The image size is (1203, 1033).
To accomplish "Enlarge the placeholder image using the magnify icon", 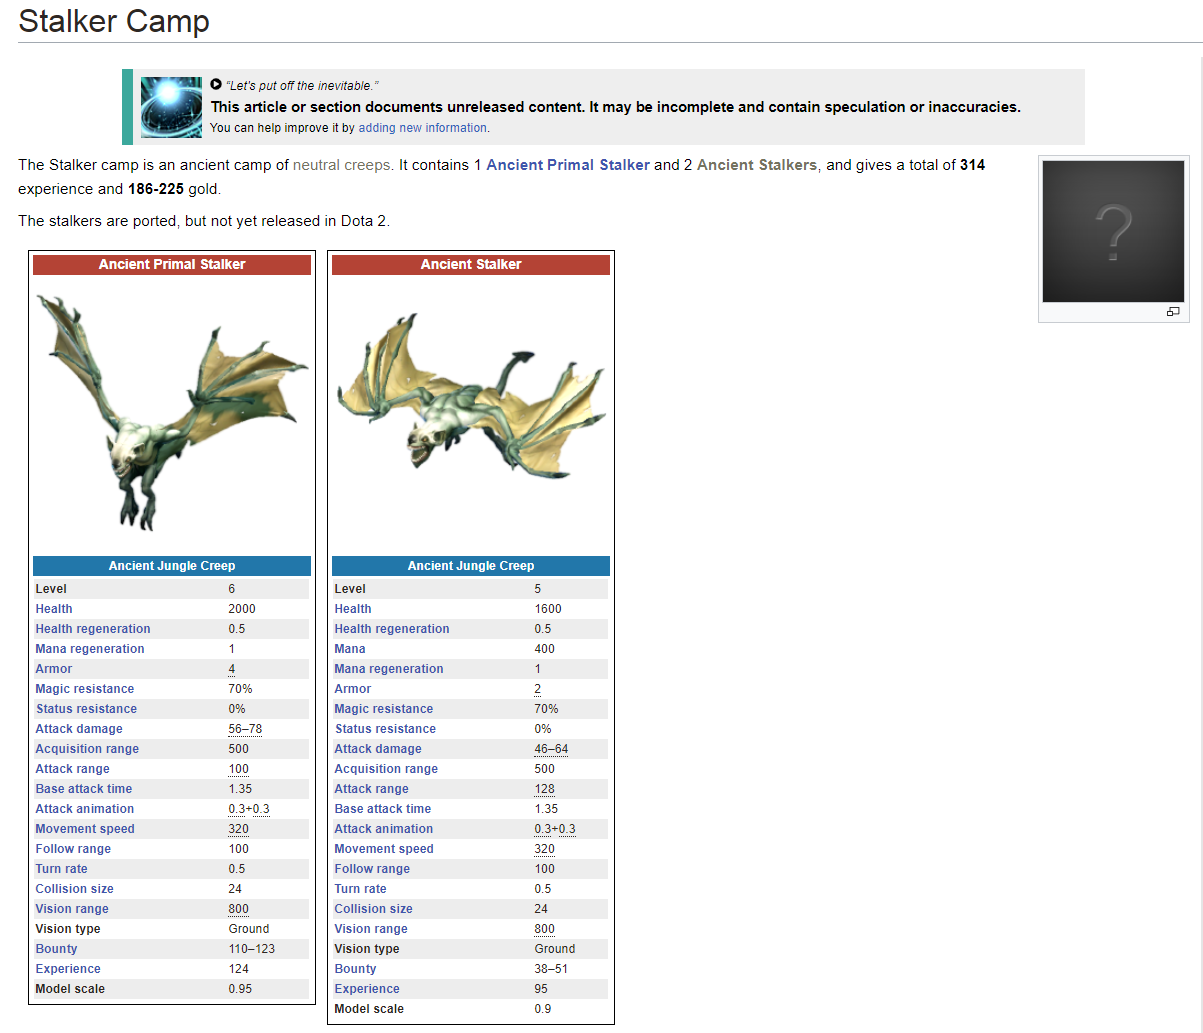I will (1172, 312).
